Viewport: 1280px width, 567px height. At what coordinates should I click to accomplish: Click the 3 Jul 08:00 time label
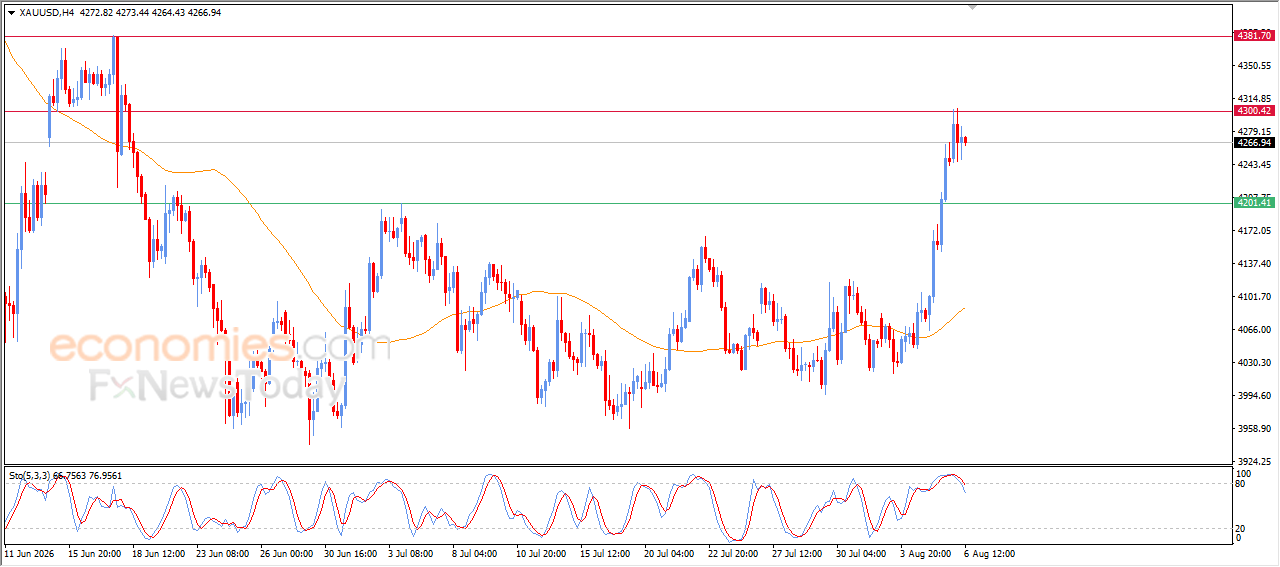(x=409, y=553)
